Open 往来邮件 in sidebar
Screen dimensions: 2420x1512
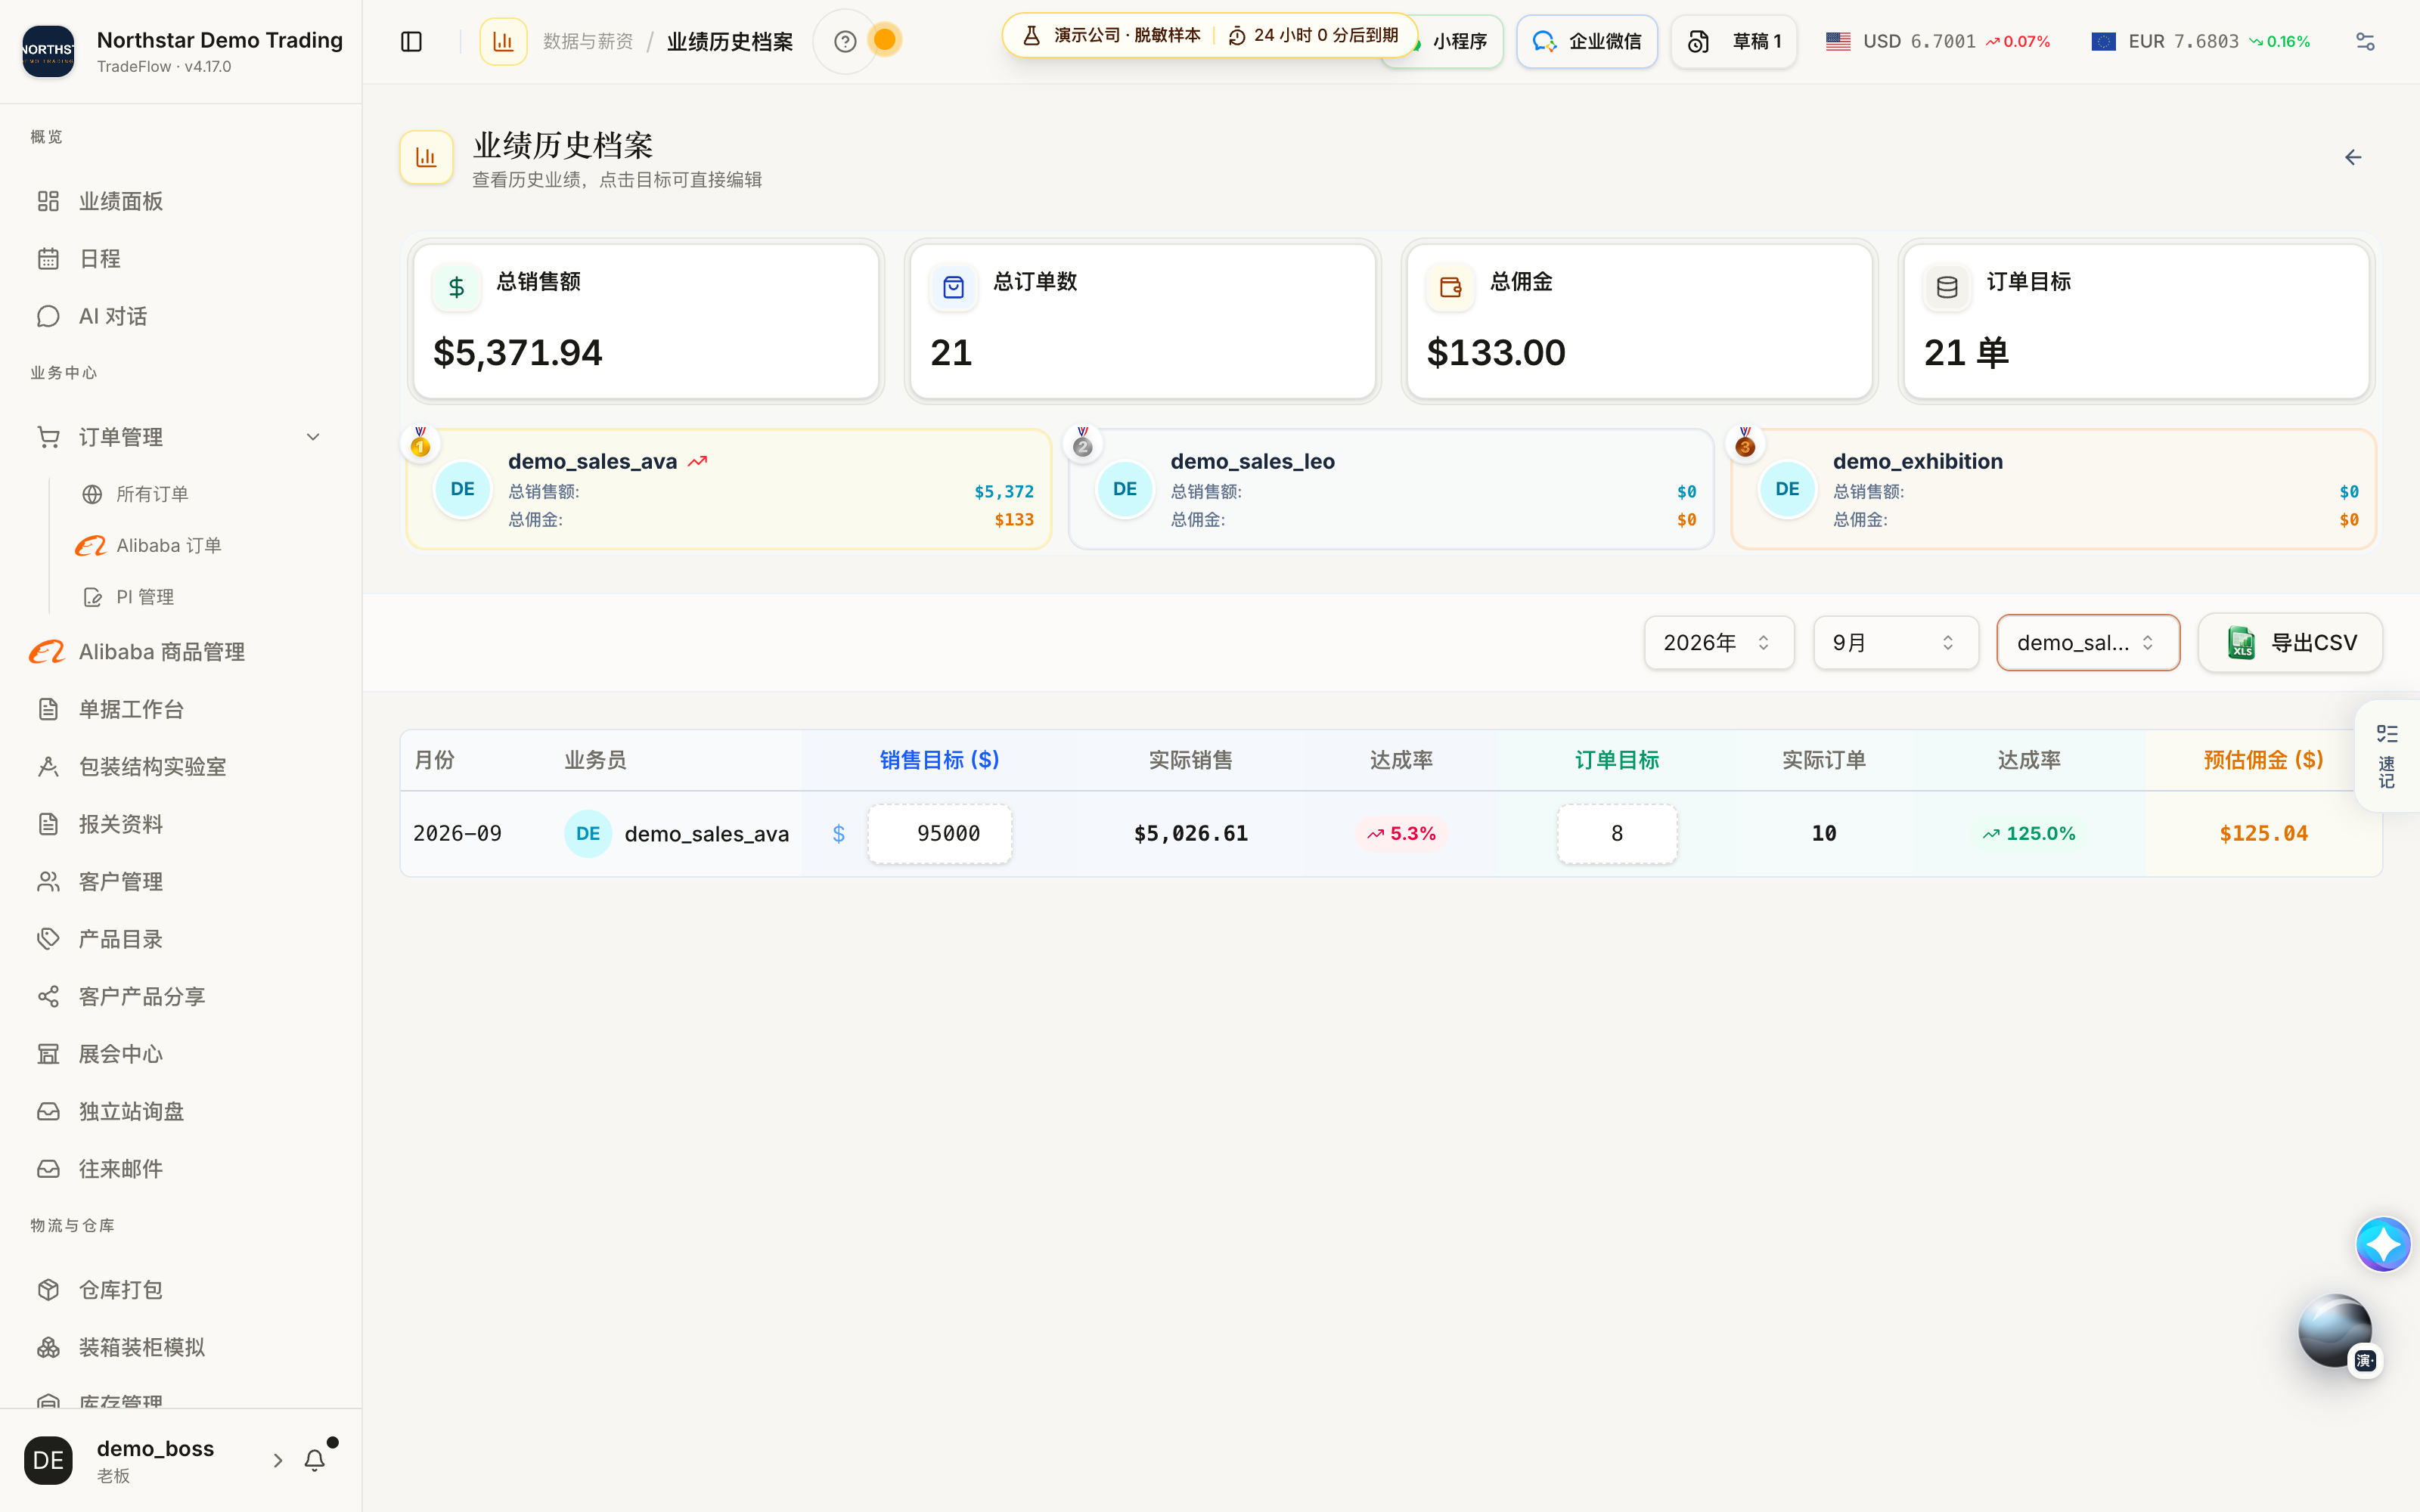pyautogui.click(x=180, y=1169)
